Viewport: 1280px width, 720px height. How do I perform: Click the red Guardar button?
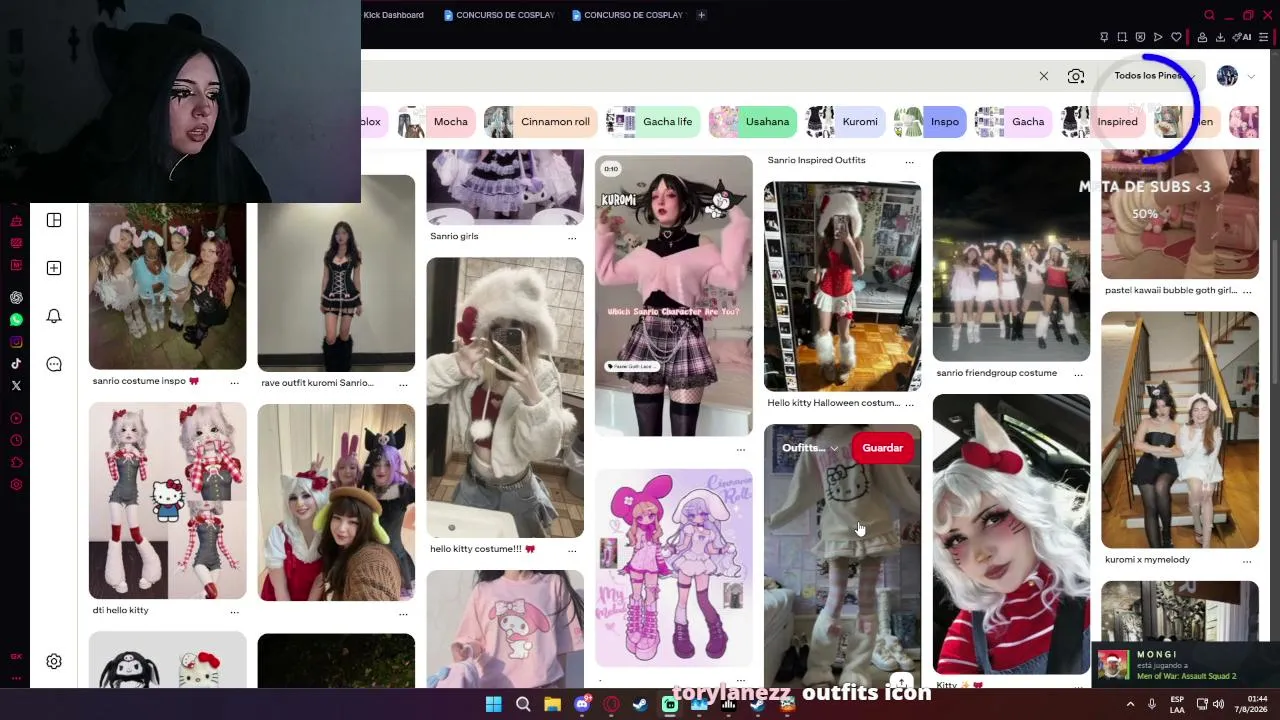883,448
